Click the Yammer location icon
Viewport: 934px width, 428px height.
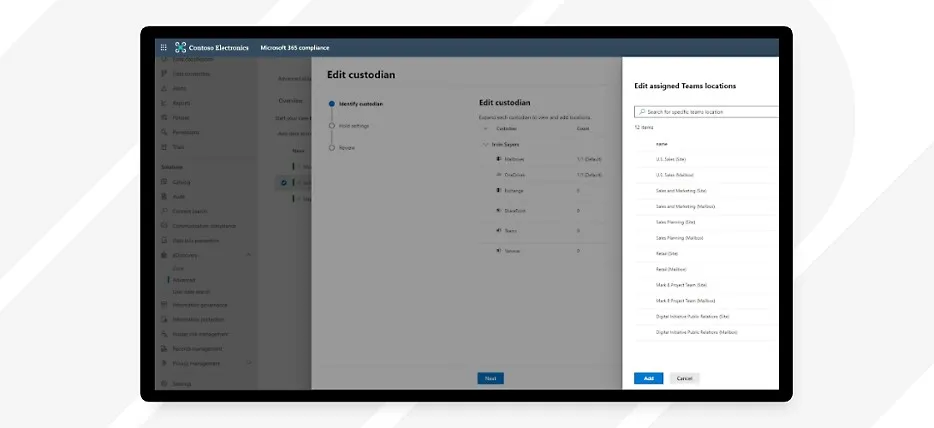tap(499, 251)
